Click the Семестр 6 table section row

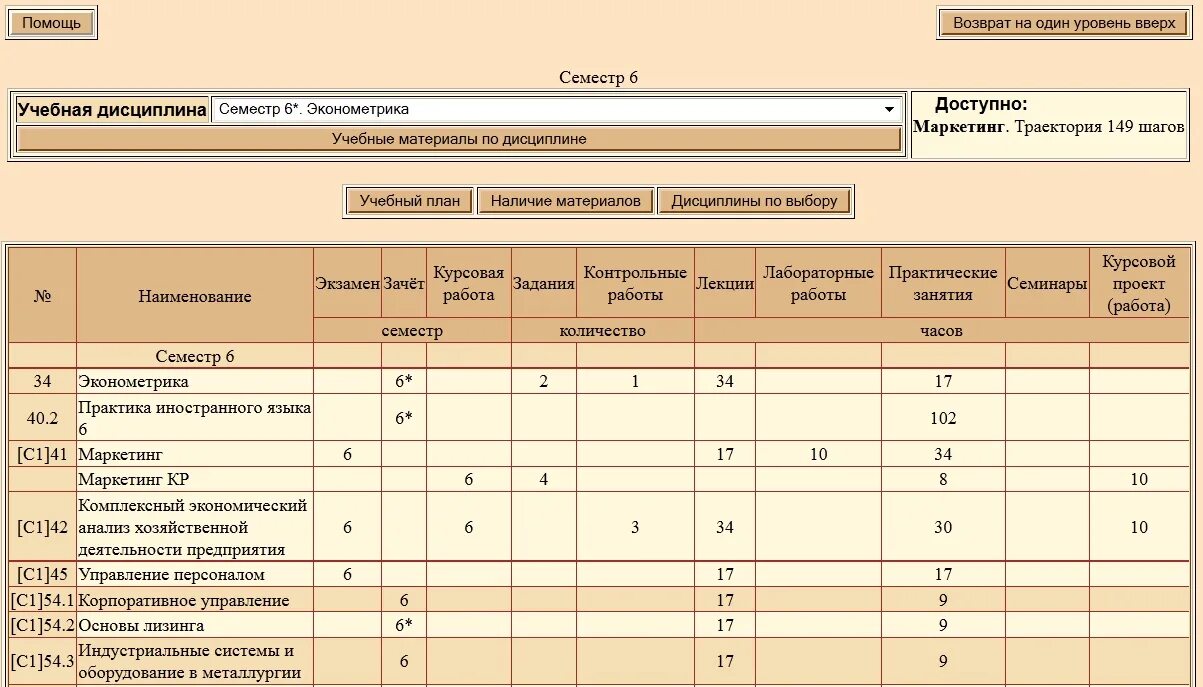point(599,356)
